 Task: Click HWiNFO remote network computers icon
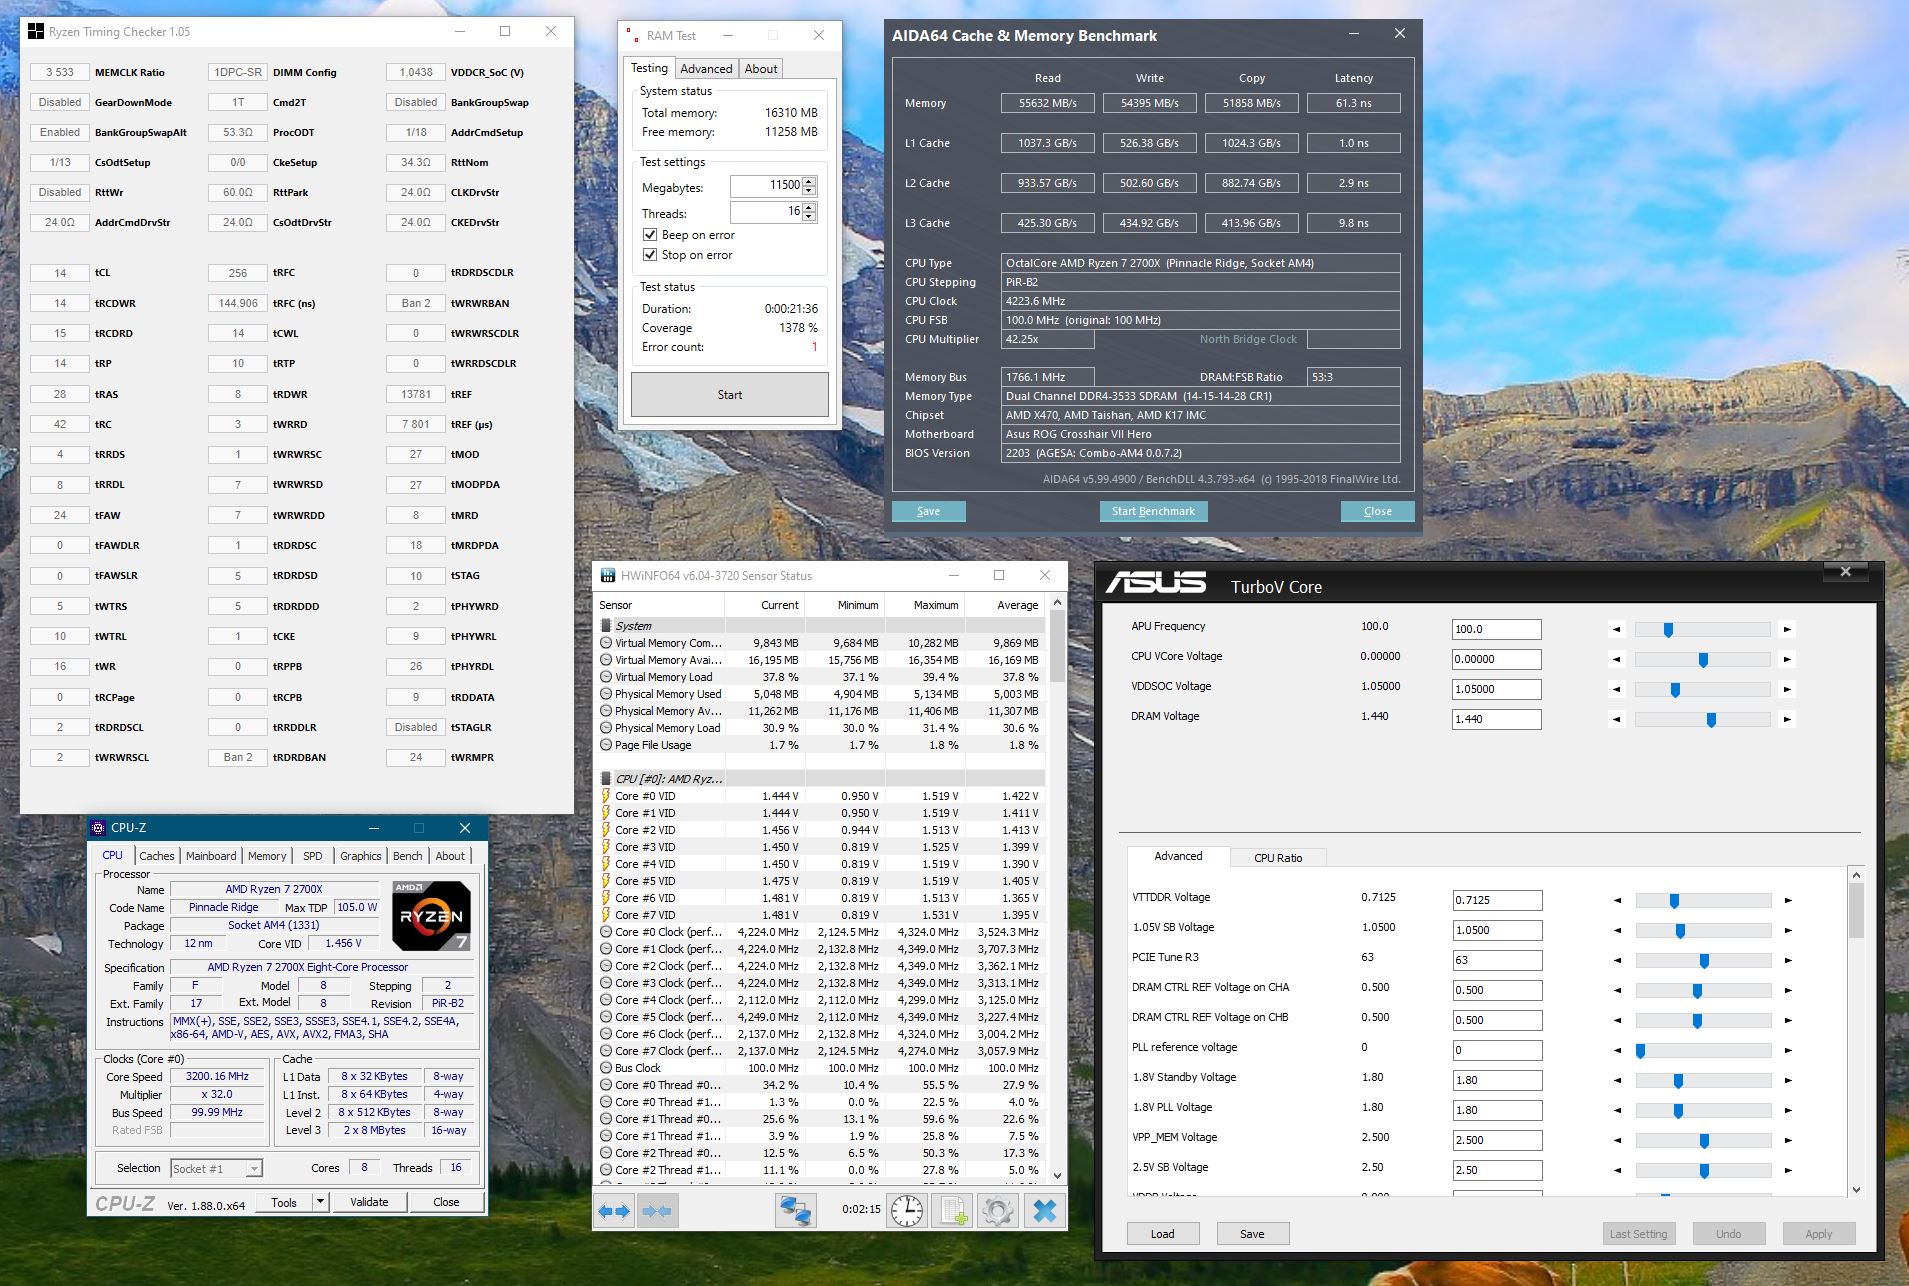[796, 1211]
